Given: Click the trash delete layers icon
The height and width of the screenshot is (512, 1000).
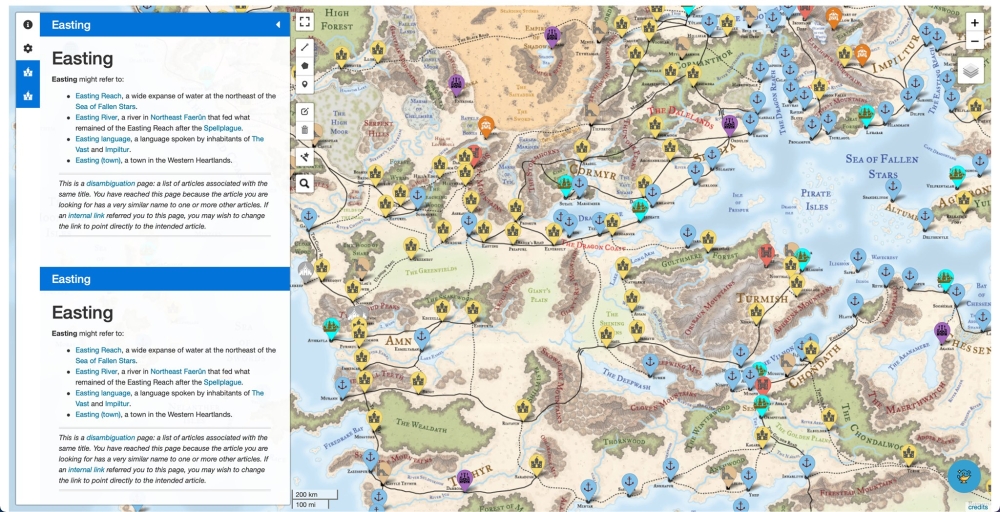Looking at the screenshot, I should (x=305, y=130).
